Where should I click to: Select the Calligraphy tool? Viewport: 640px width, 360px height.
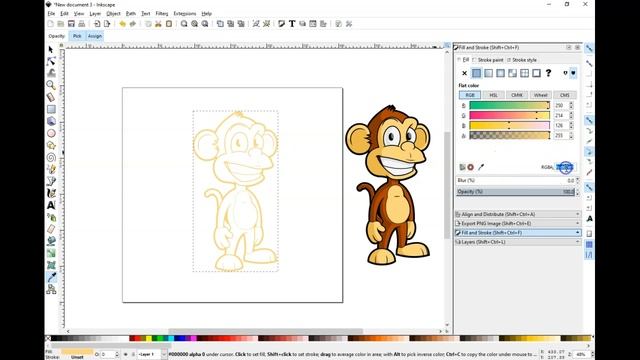pyautogui.click(x=51, y=193)
